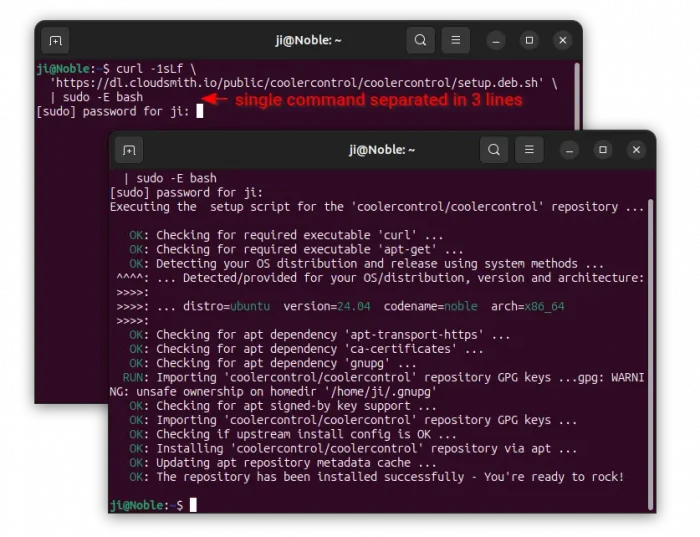Click the front window's 'ji@Noble: ~' title
700x537 pixels.
pos(382,150)
